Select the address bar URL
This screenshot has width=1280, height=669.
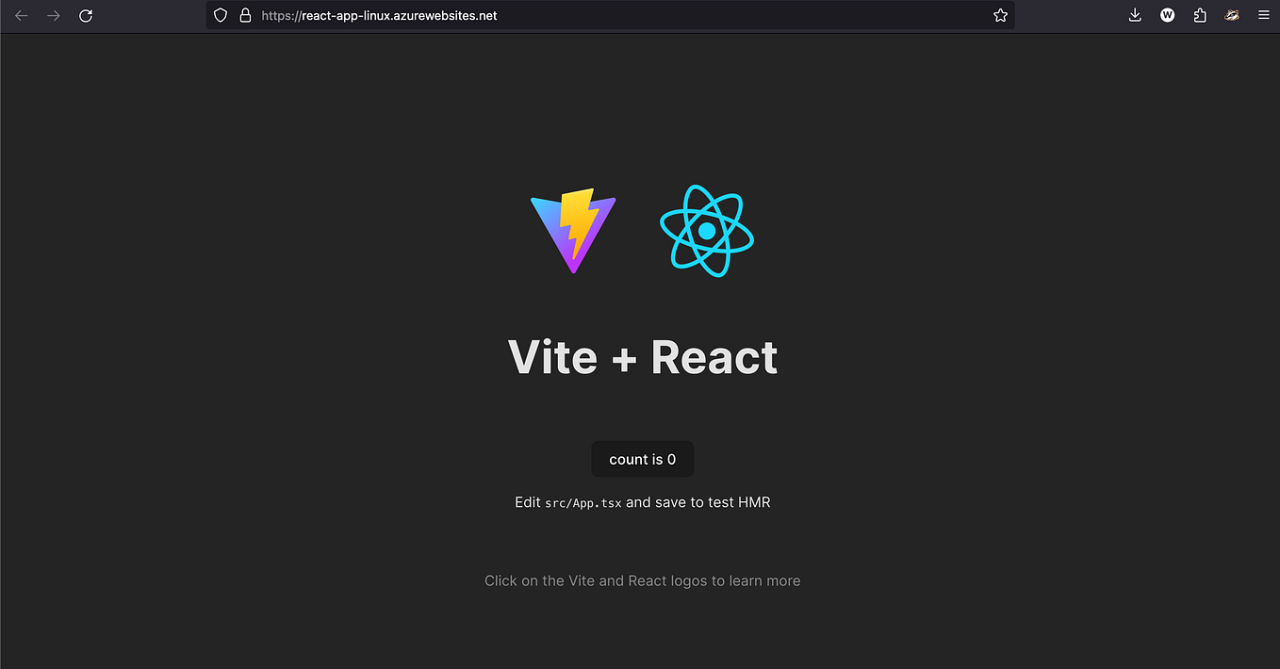(378, 15)
